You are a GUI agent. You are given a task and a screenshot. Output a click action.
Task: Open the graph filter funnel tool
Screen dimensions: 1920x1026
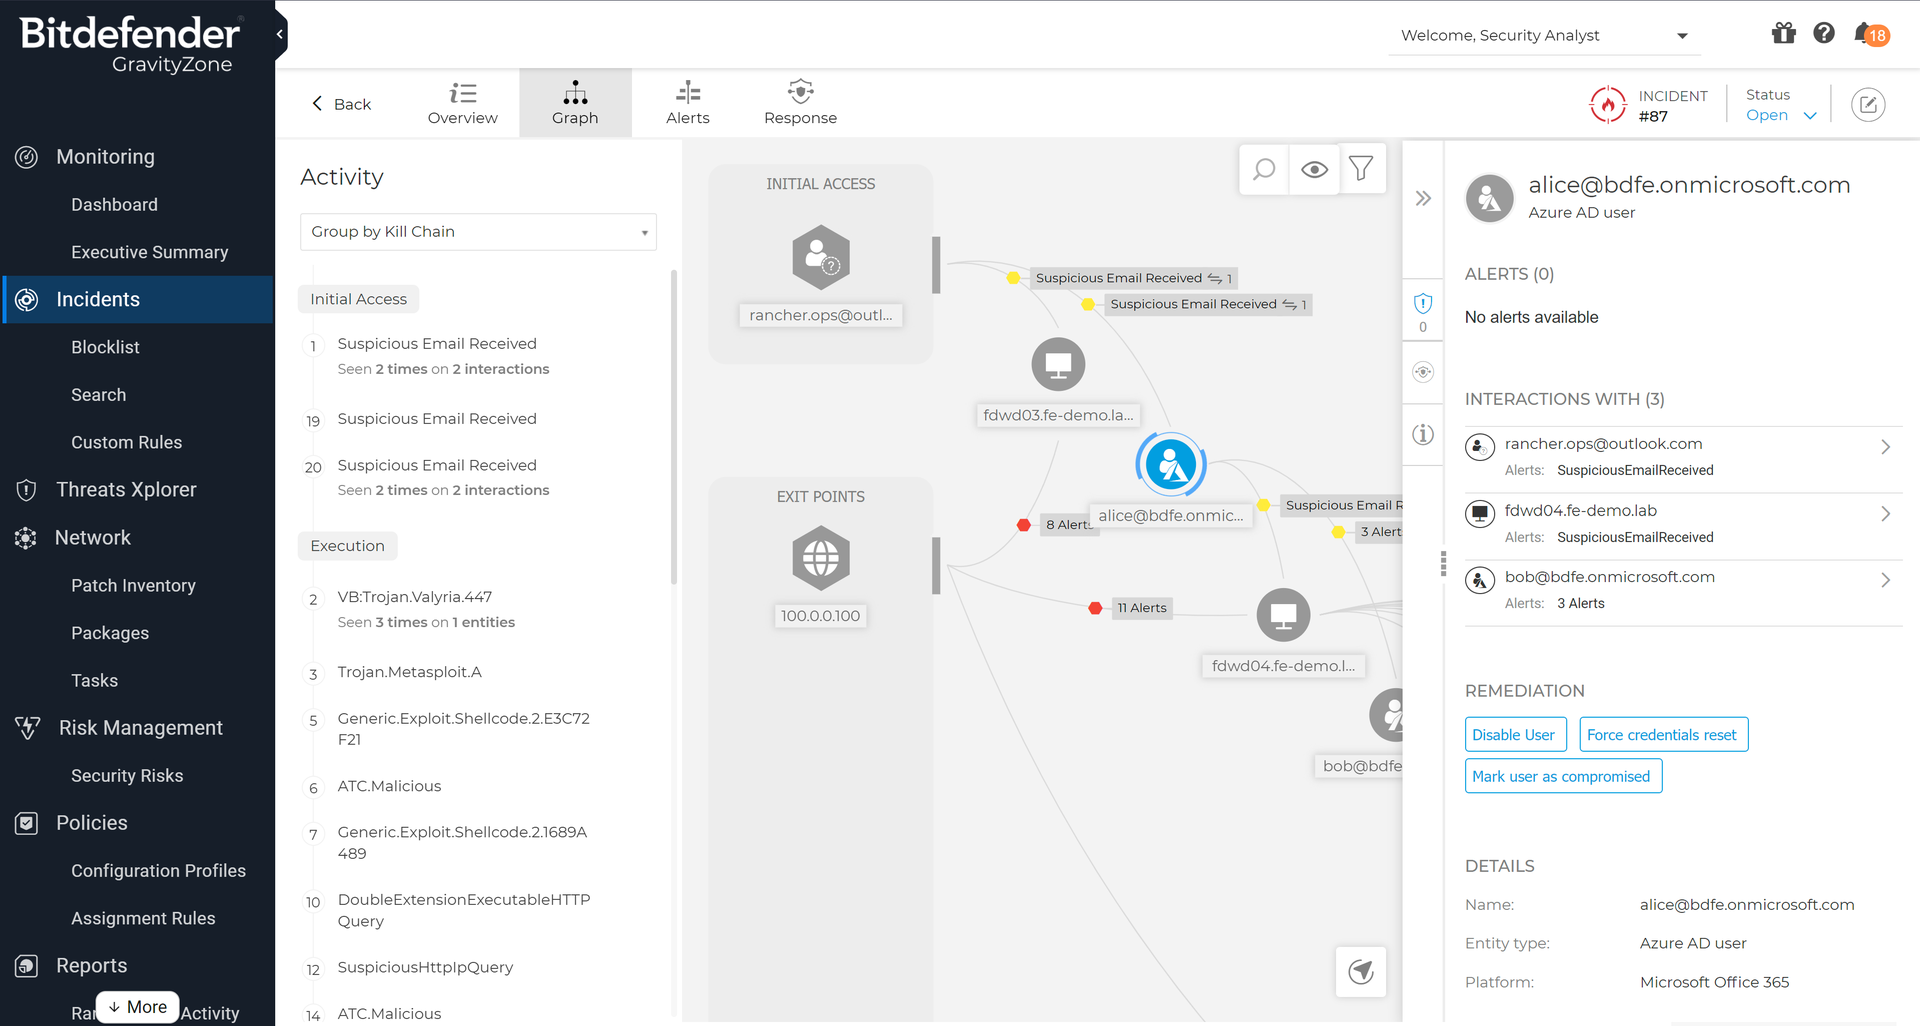[x=1361, y=169]
